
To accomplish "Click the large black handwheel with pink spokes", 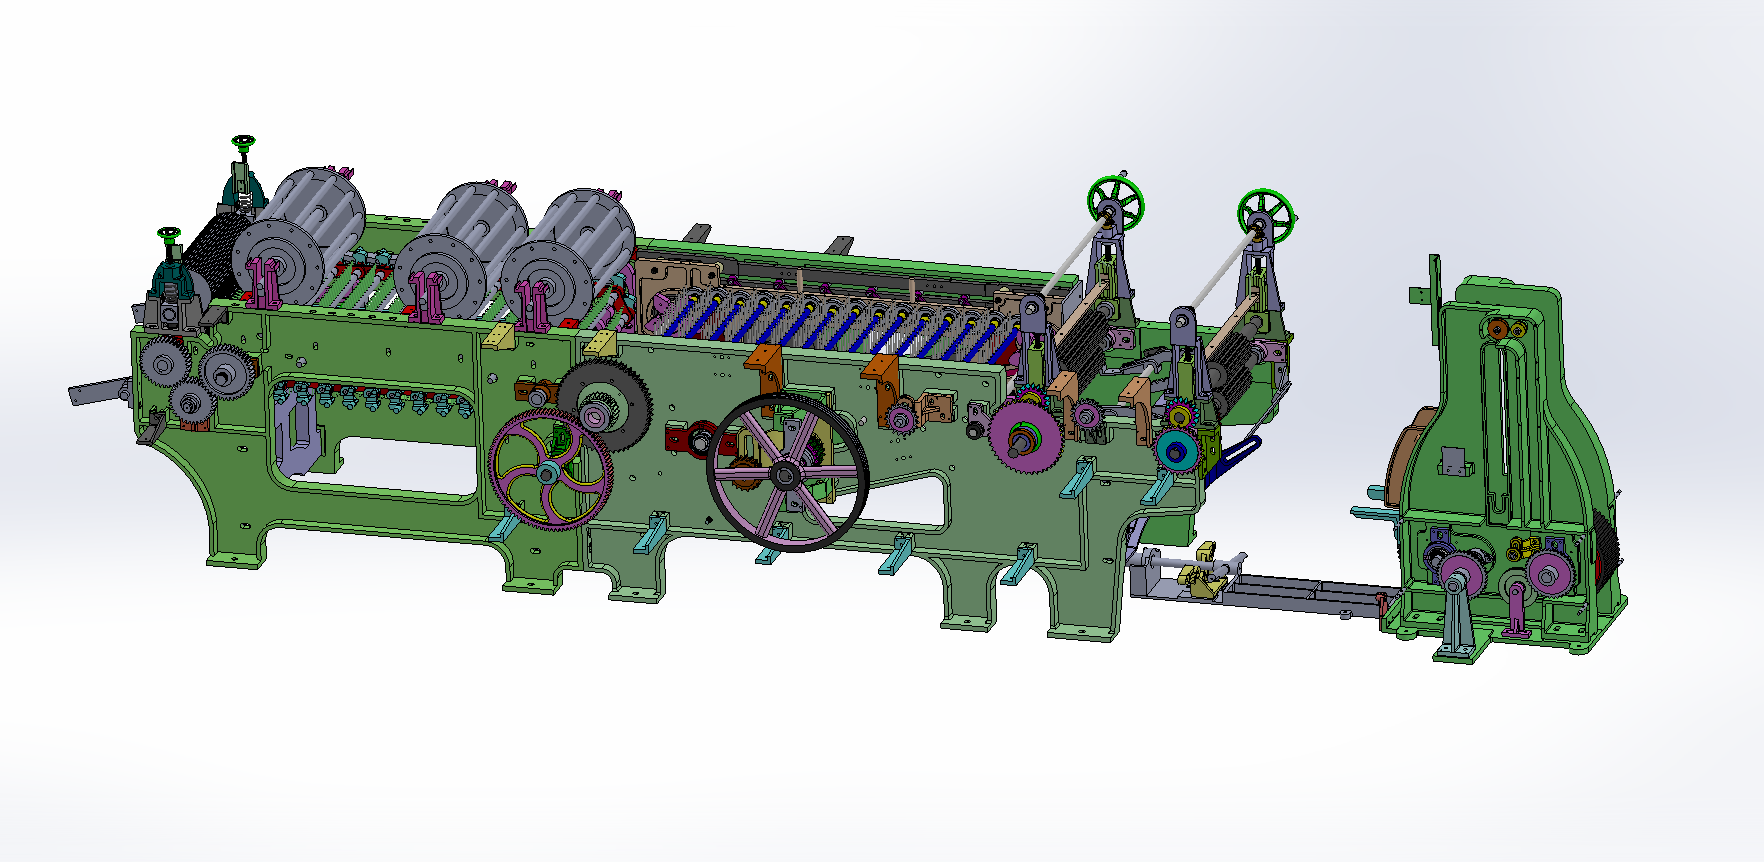I will tap(786, 473).
